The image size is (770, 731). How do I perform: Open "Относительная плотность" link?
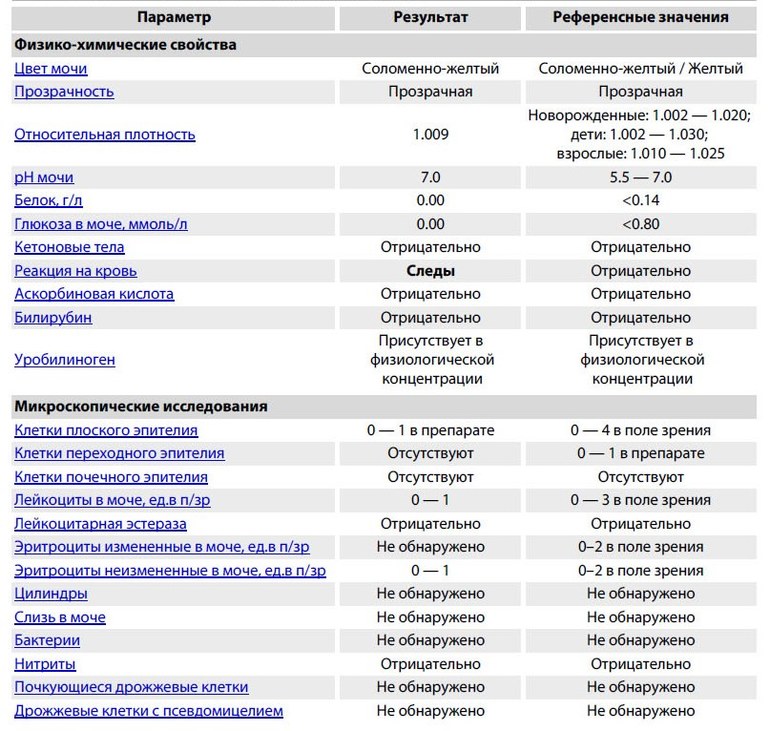click(105, 134)
